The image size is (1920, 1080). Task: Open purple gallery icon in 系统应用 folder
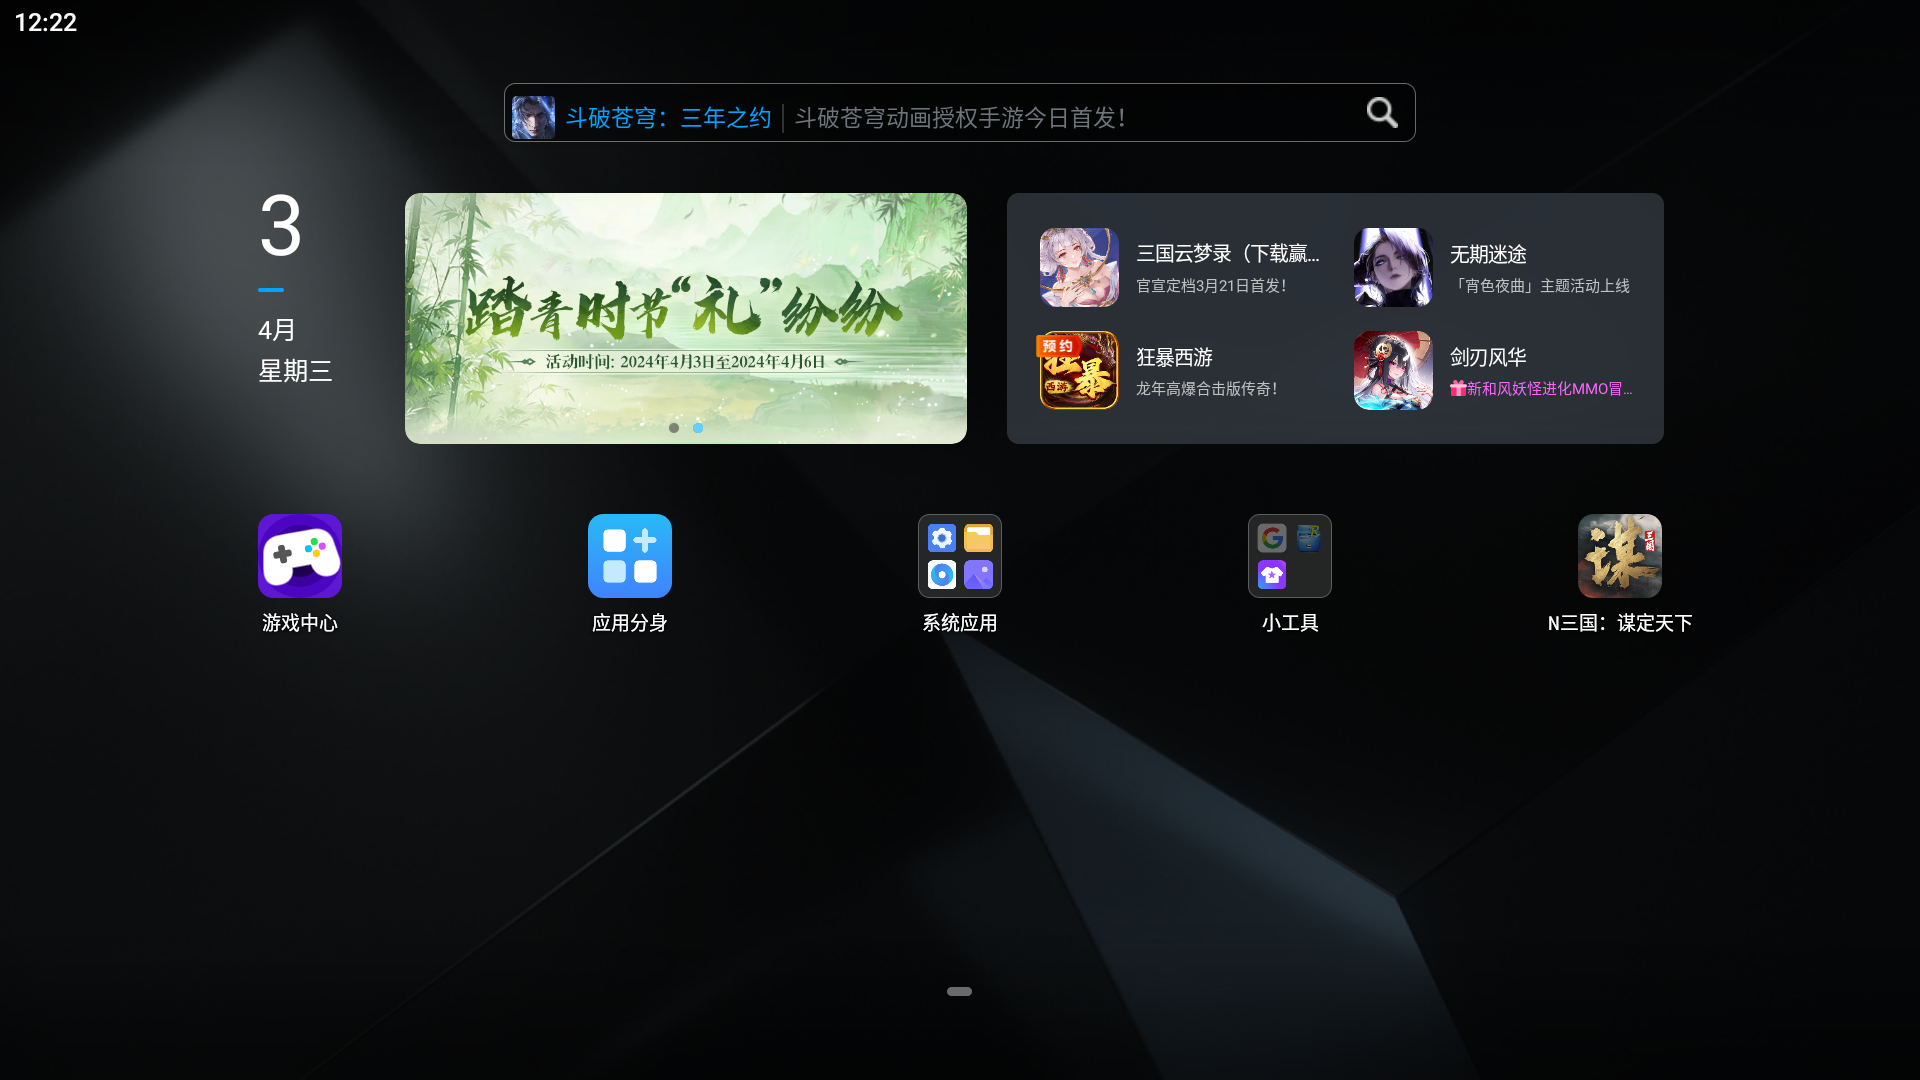[978, 574]
